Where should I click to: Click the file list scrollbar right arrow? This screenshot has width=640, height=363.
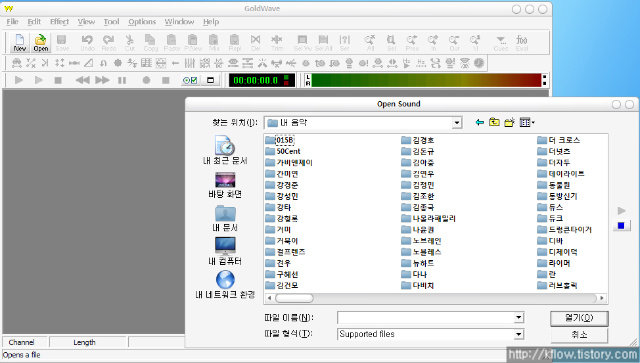[602, 298]
